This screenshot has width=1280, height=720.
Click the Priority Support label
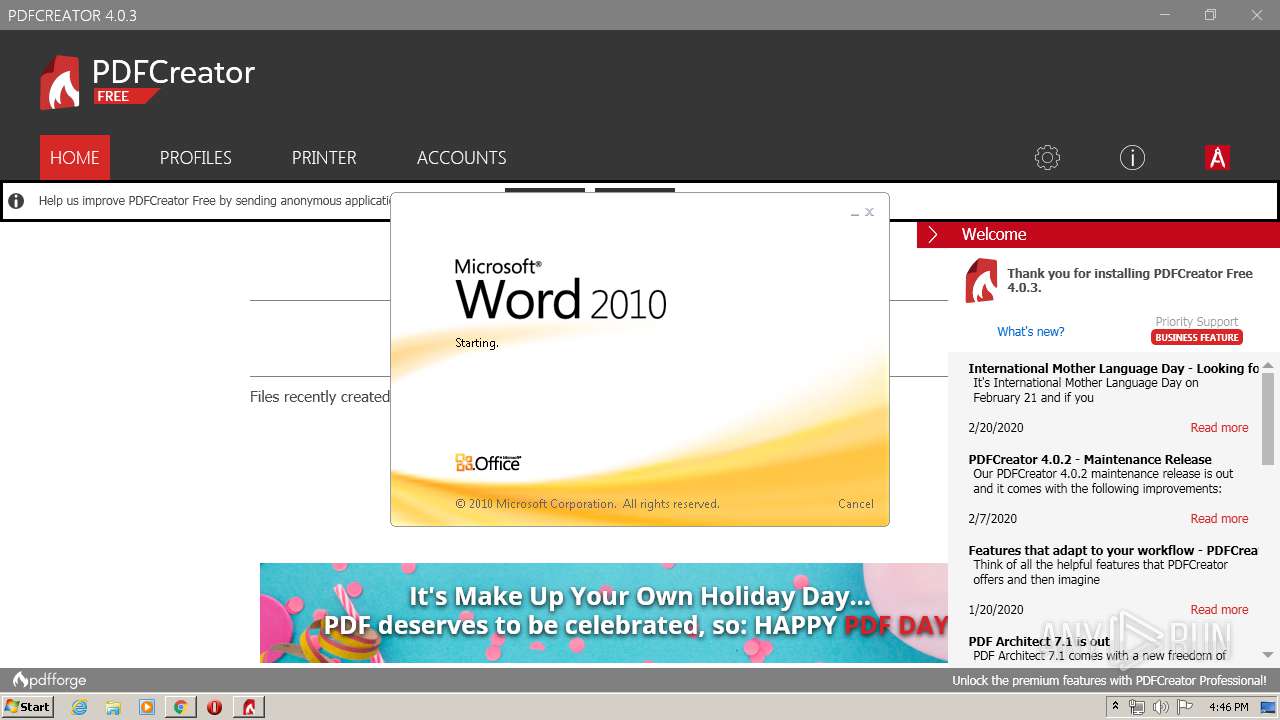click(1197, 322)
